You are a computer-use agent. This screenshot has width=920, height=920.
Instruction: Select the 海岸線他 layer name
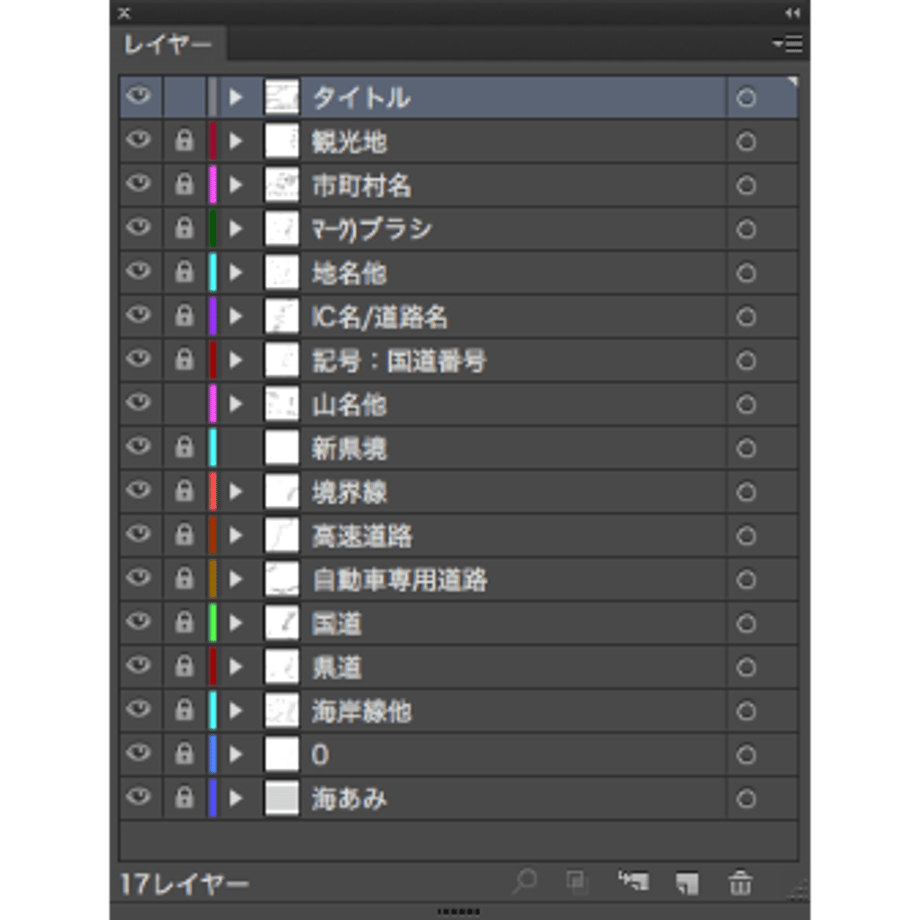pyautogui.click(x=361, y=711)
